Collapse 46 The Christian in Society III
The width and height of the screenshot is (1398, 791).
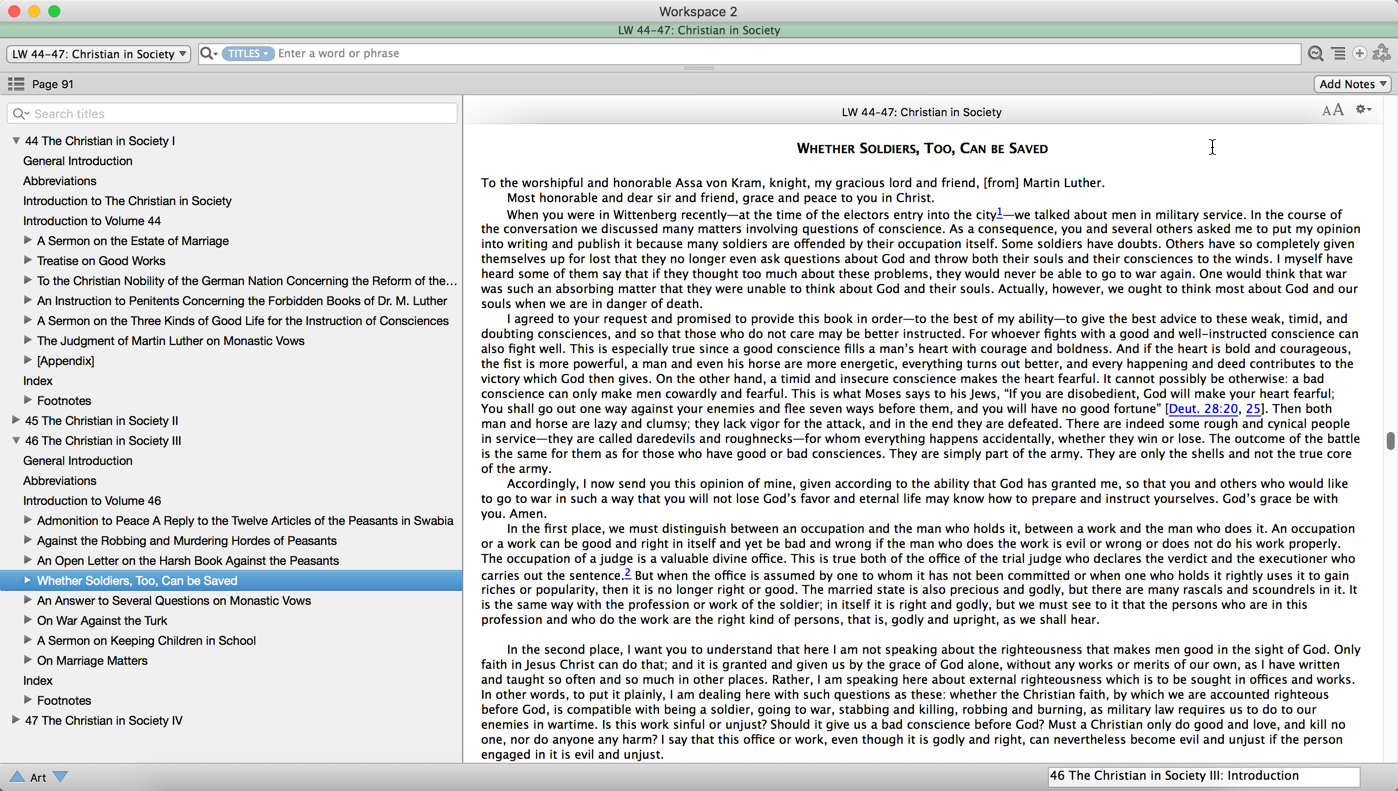(16, 441)
